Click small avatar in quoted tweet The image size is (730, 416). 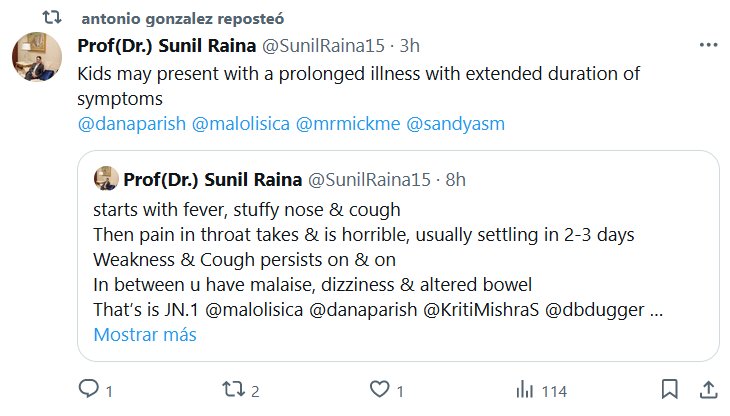105,179
